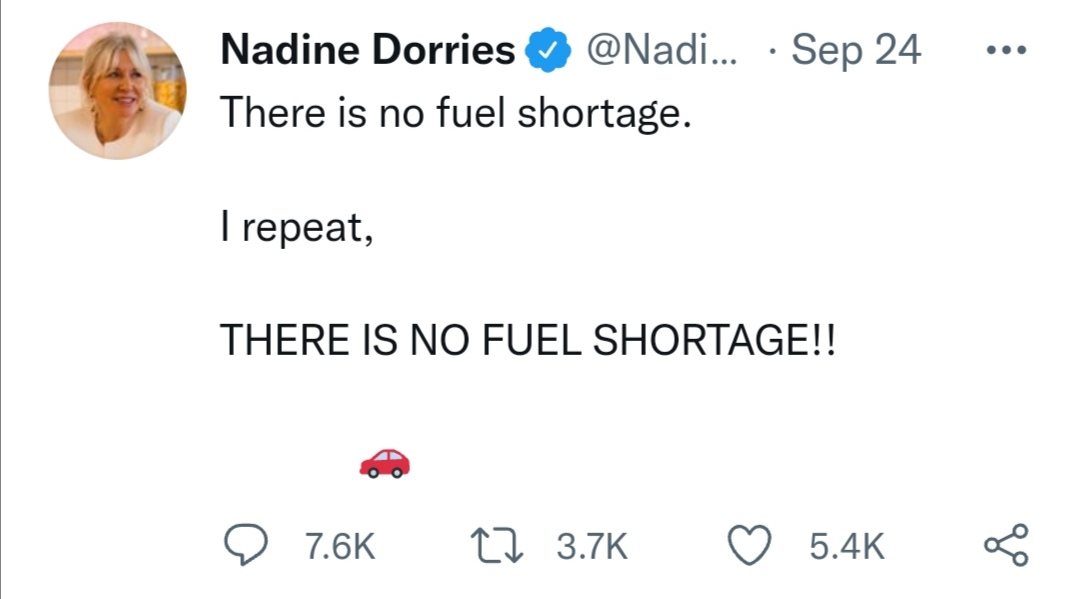Click the uppercase word 'SHORTAGE!!'
This screenshot has width=1080, height=599.
(714, 341)
